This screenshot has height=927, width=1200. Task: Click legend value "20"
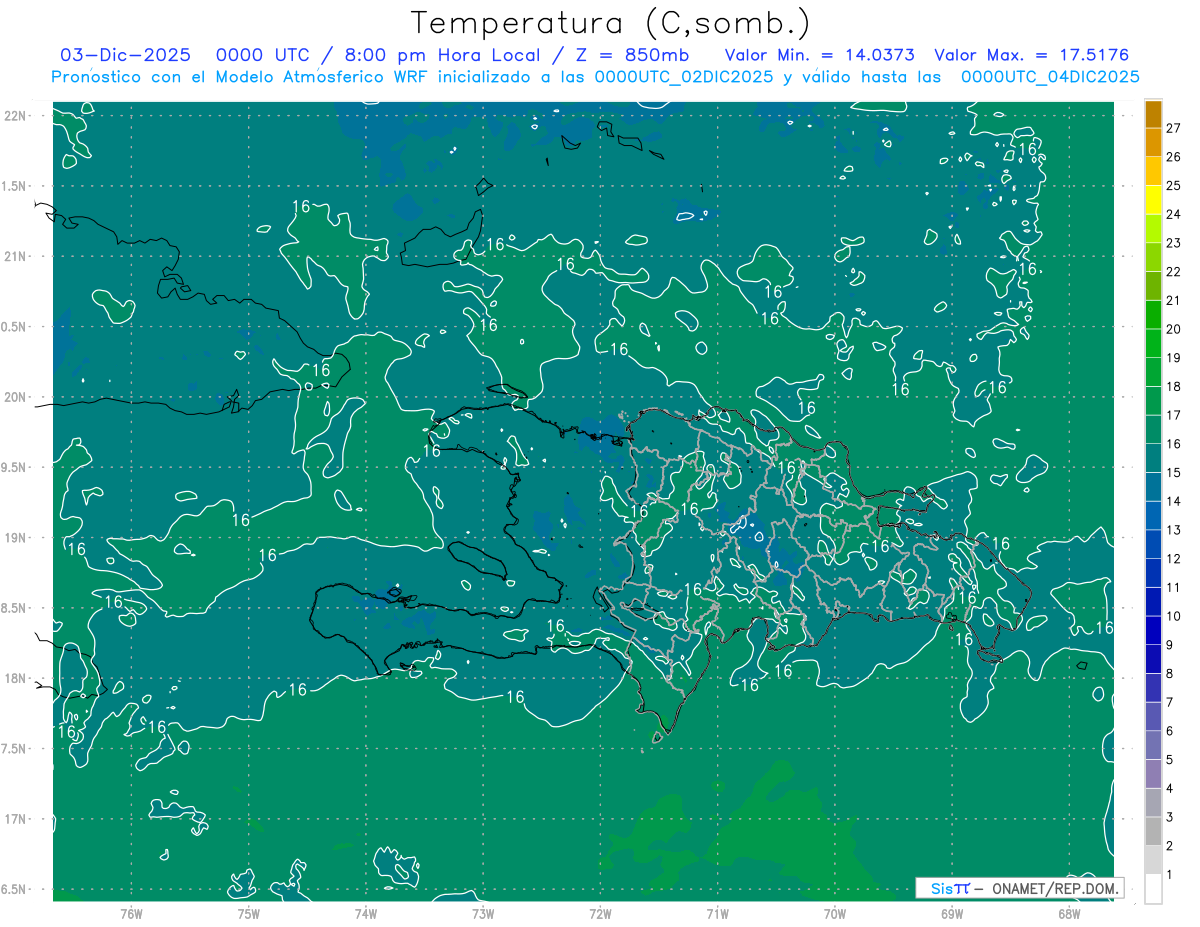[x=1173, y=329]
